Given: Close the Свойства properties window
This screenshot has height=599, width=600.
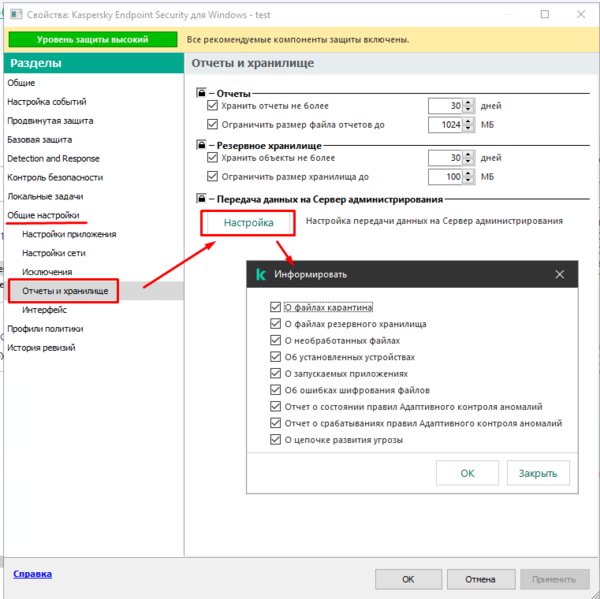Looking at the screenshot, I should tap(580, 14).
